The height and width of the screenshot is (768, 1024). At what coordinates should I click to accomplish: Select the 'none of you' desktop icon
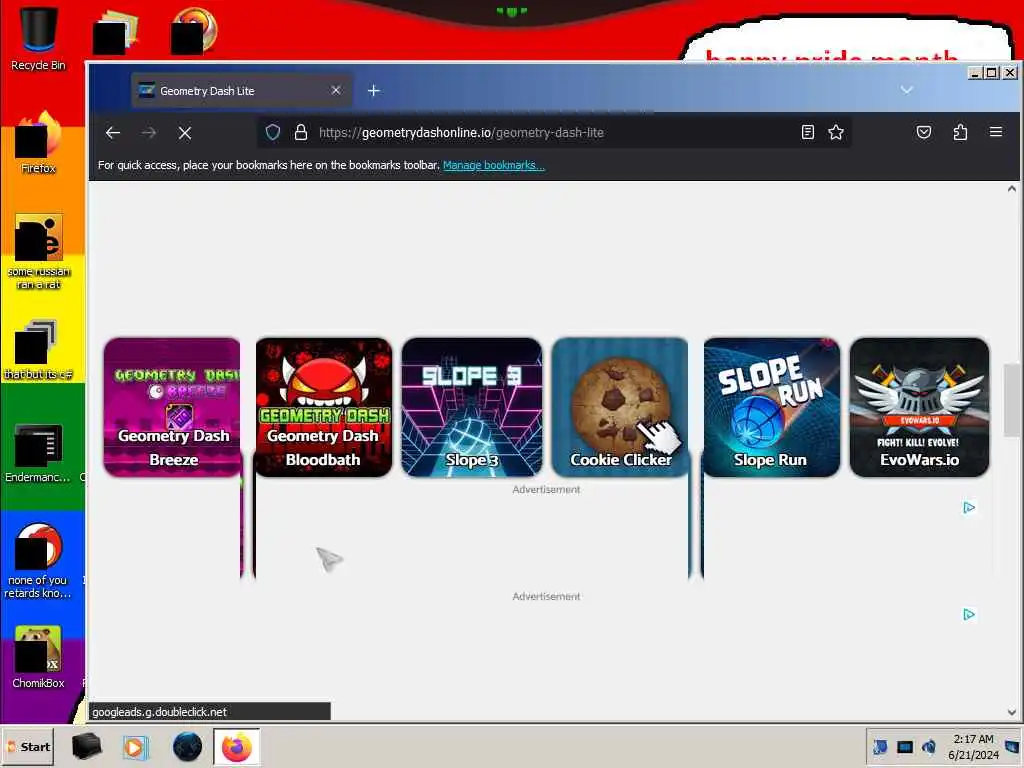tap(38, 560)
